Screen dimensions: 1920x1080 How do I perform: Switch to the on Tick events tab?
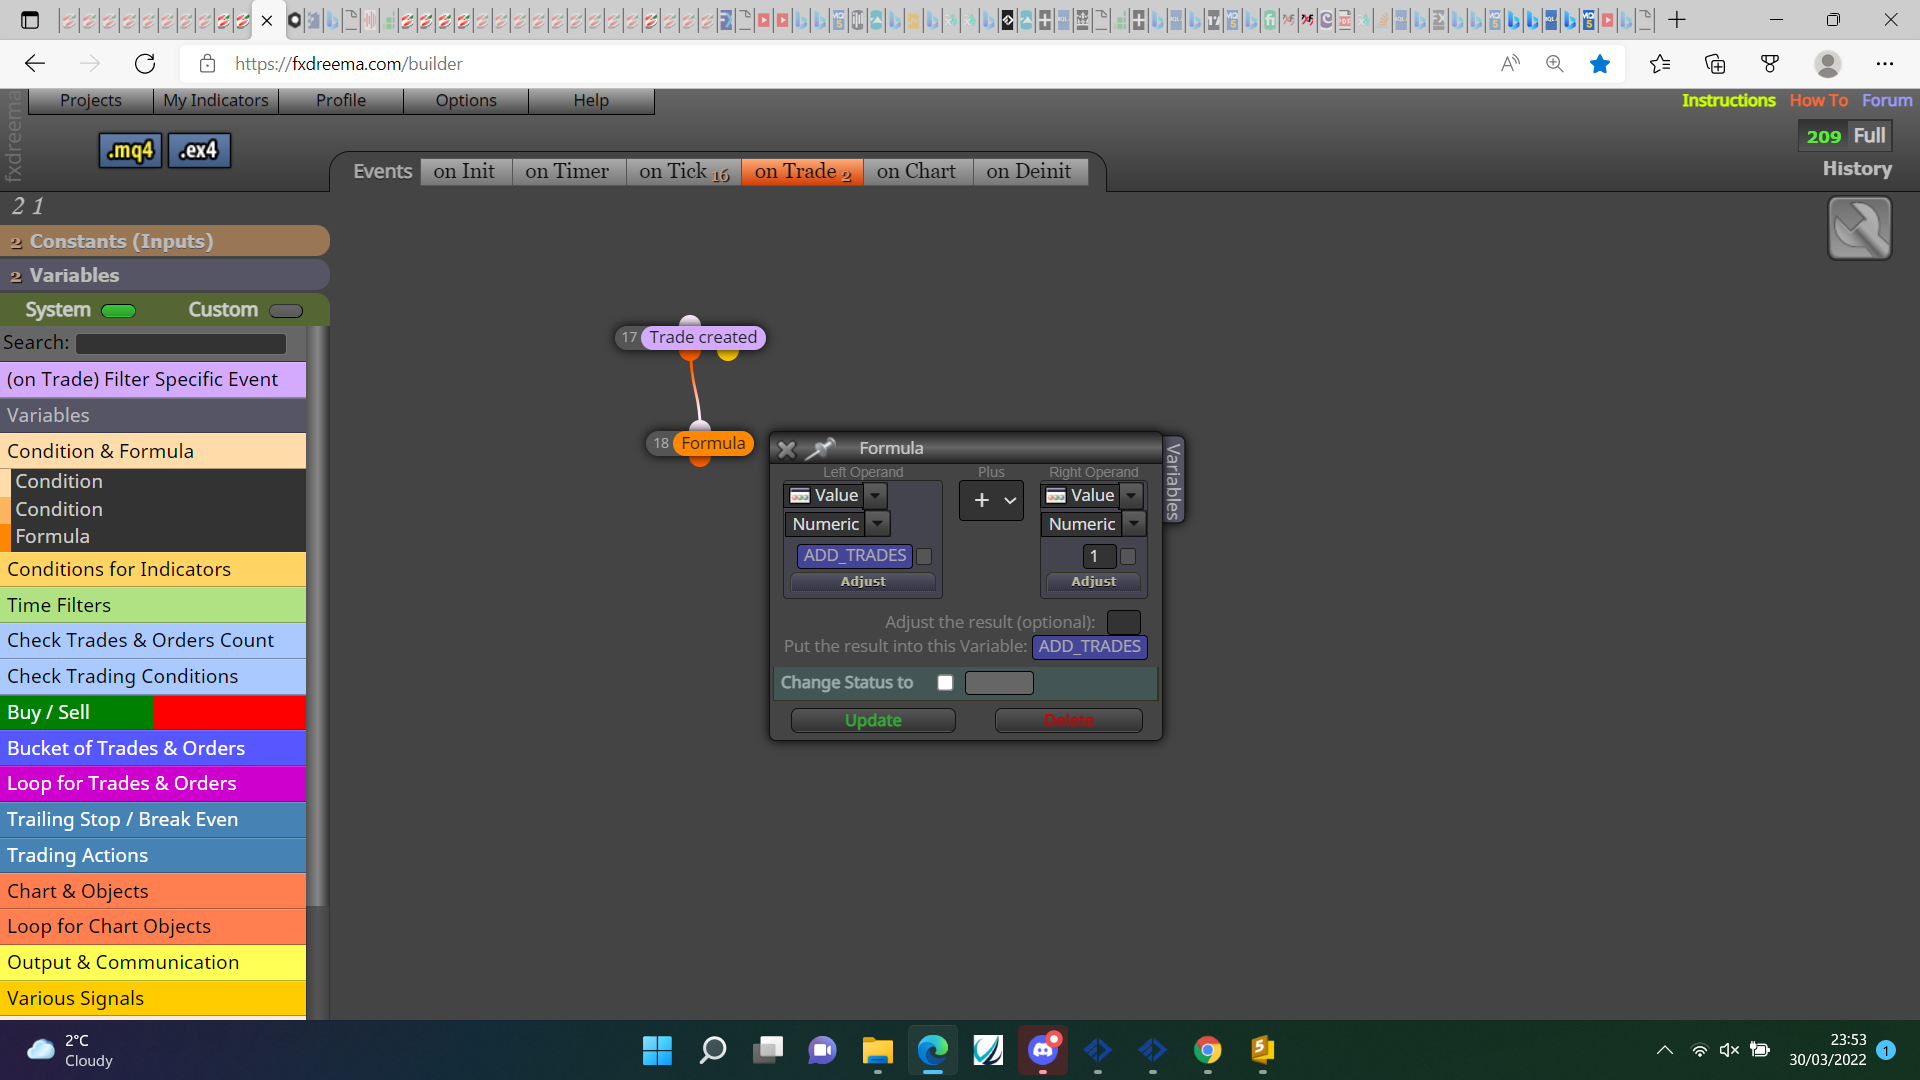point(684,171)
